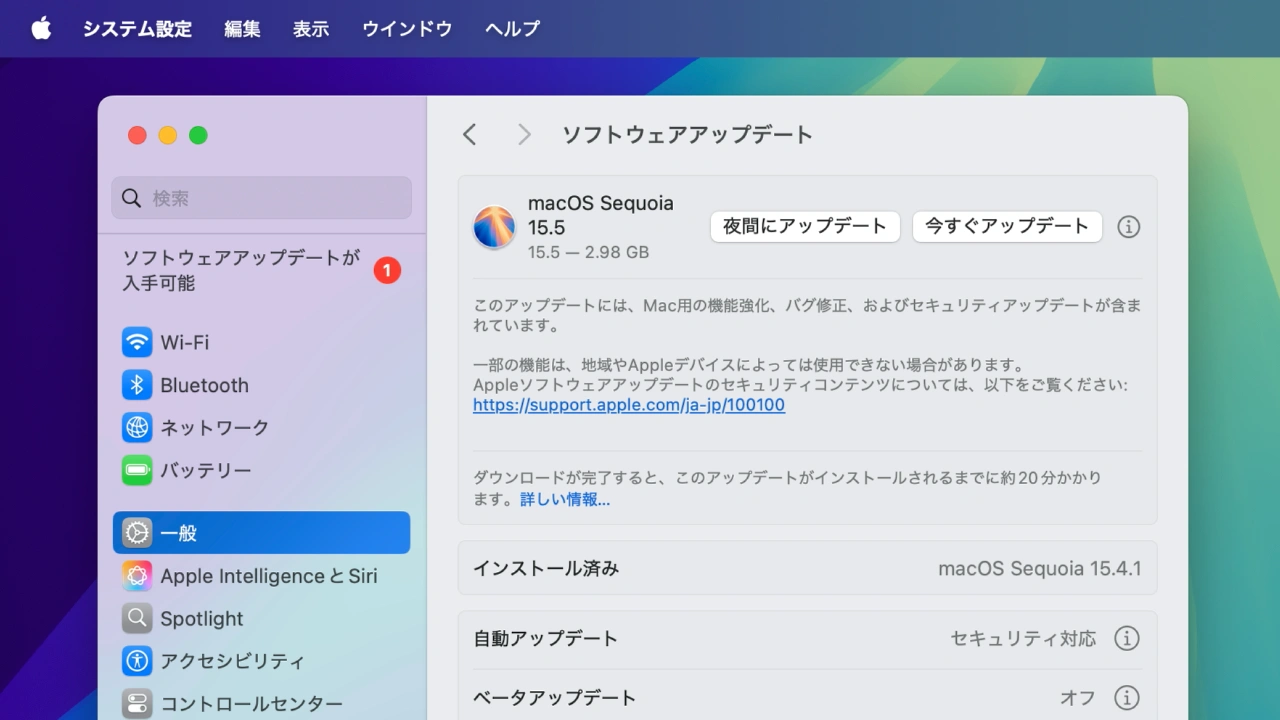Click 今すぐアップデート button
Image resolution: width=1280 pixels, height=720 pixels.
(x=1007, y=227)
